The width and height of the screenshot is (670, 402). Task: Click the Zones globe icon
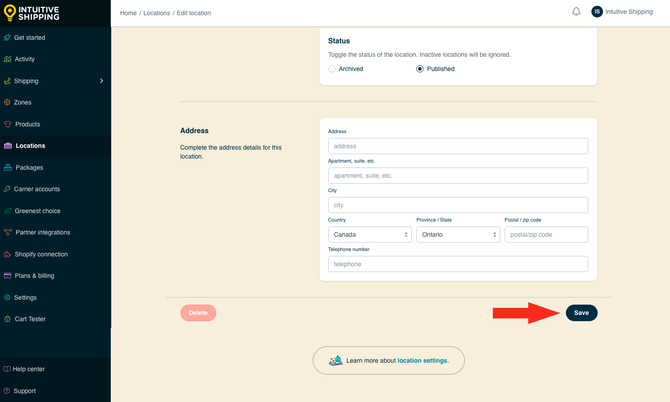tap(7, 103)
